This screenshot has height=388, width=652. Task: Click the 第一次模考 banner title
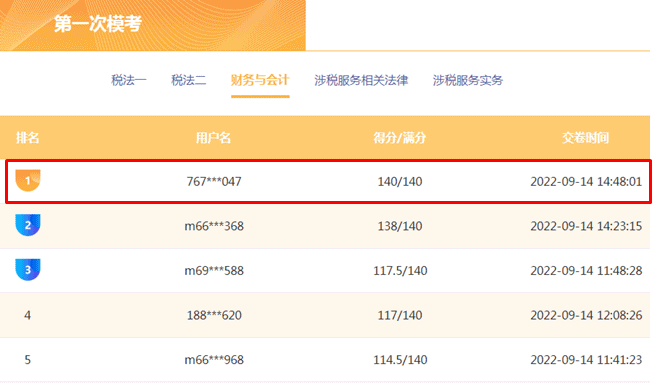click(x=98, y=24)
